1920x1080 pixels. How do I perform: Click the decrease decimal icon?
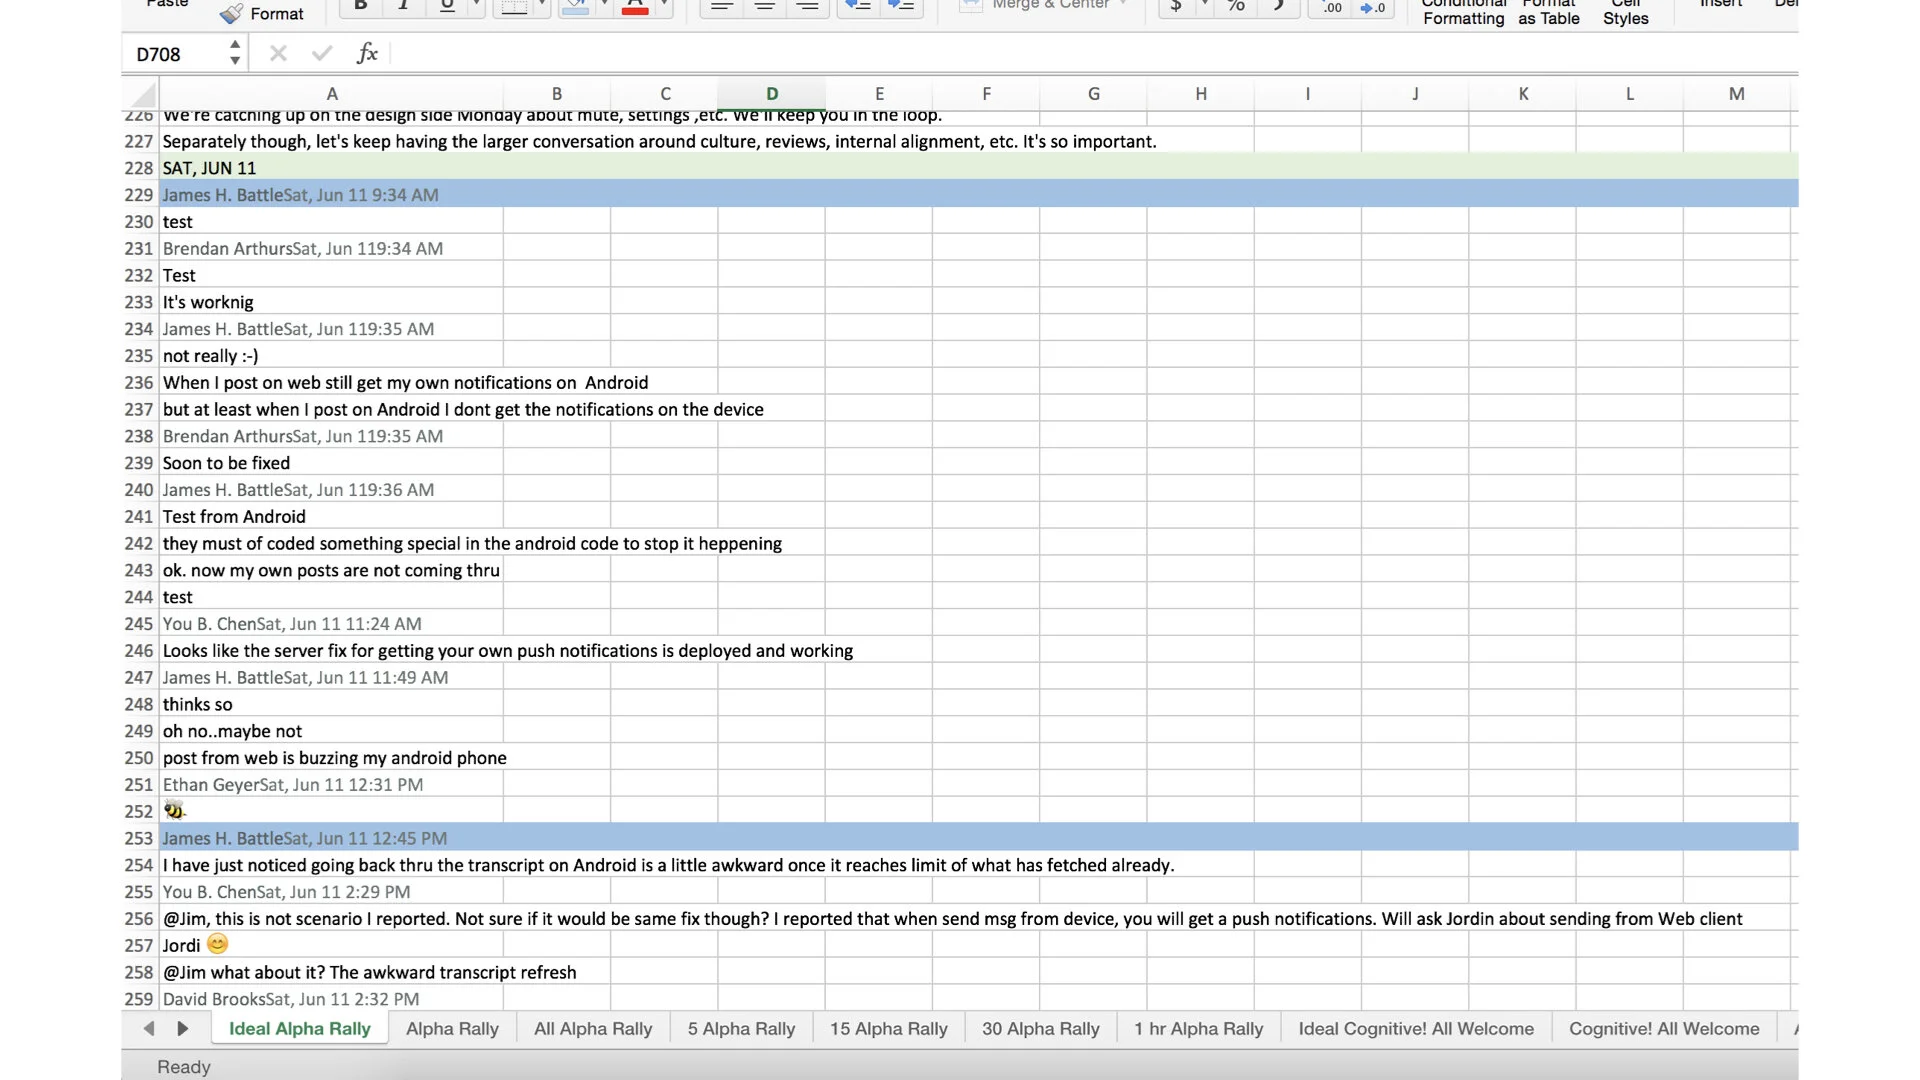(x=1373, y=8)
